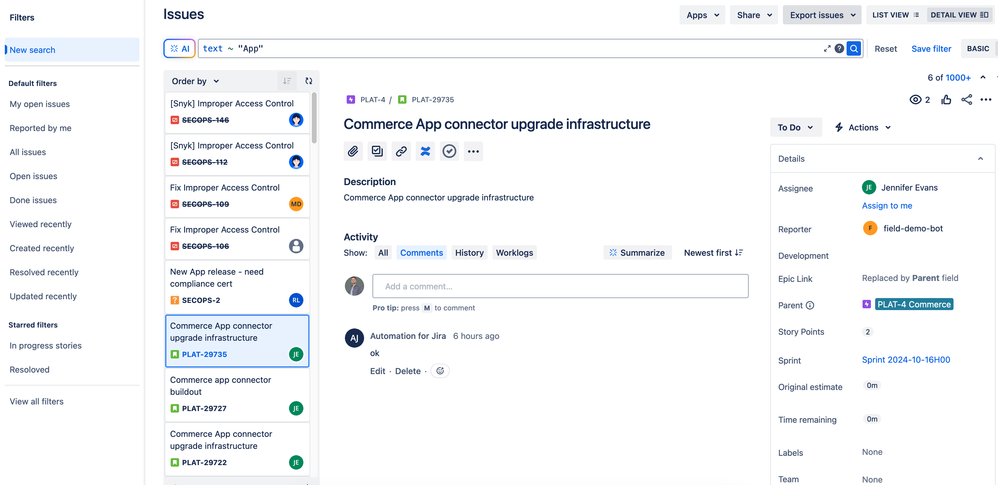
Task: Show Comments activity tab
Action: (421, 253)
